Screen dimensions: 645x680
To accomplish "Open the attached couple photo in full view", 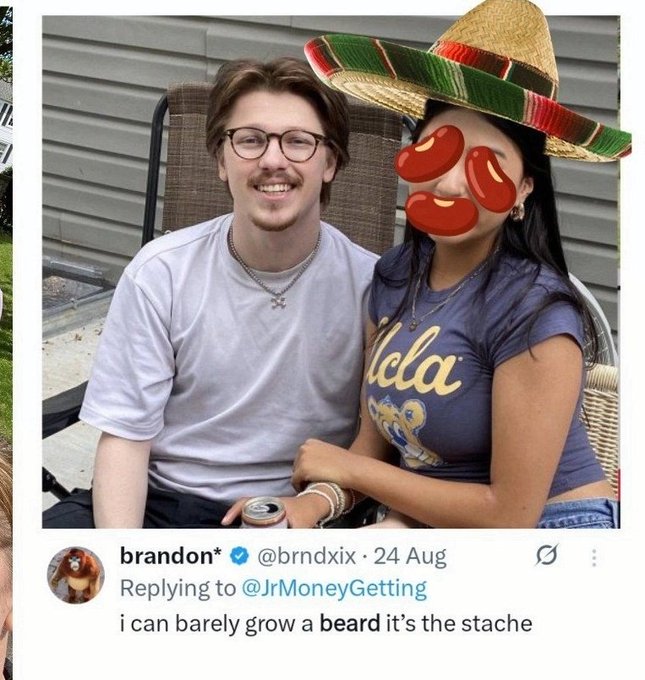I will [x=331, y=272].
